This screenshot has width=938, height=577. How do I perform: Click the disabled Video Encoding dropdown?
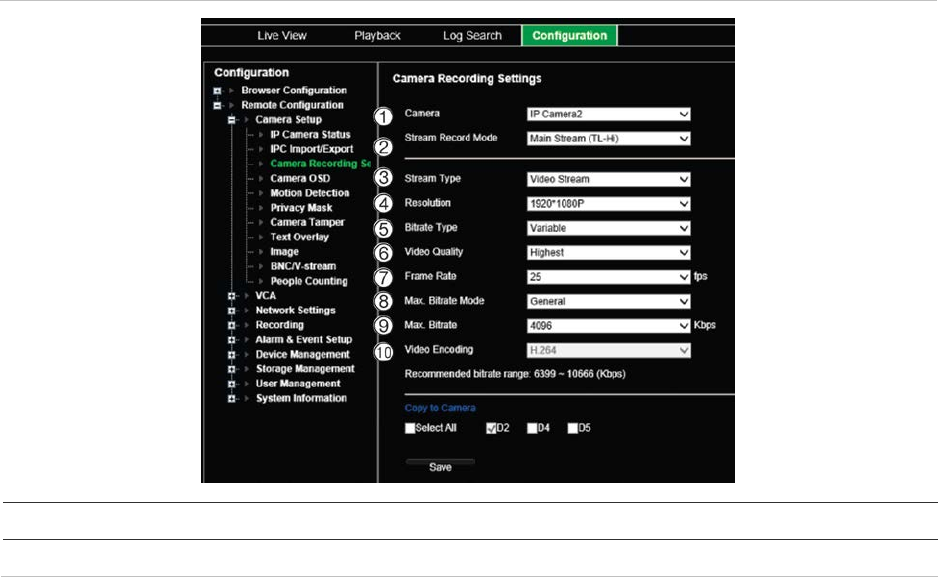tap(608, 351)
